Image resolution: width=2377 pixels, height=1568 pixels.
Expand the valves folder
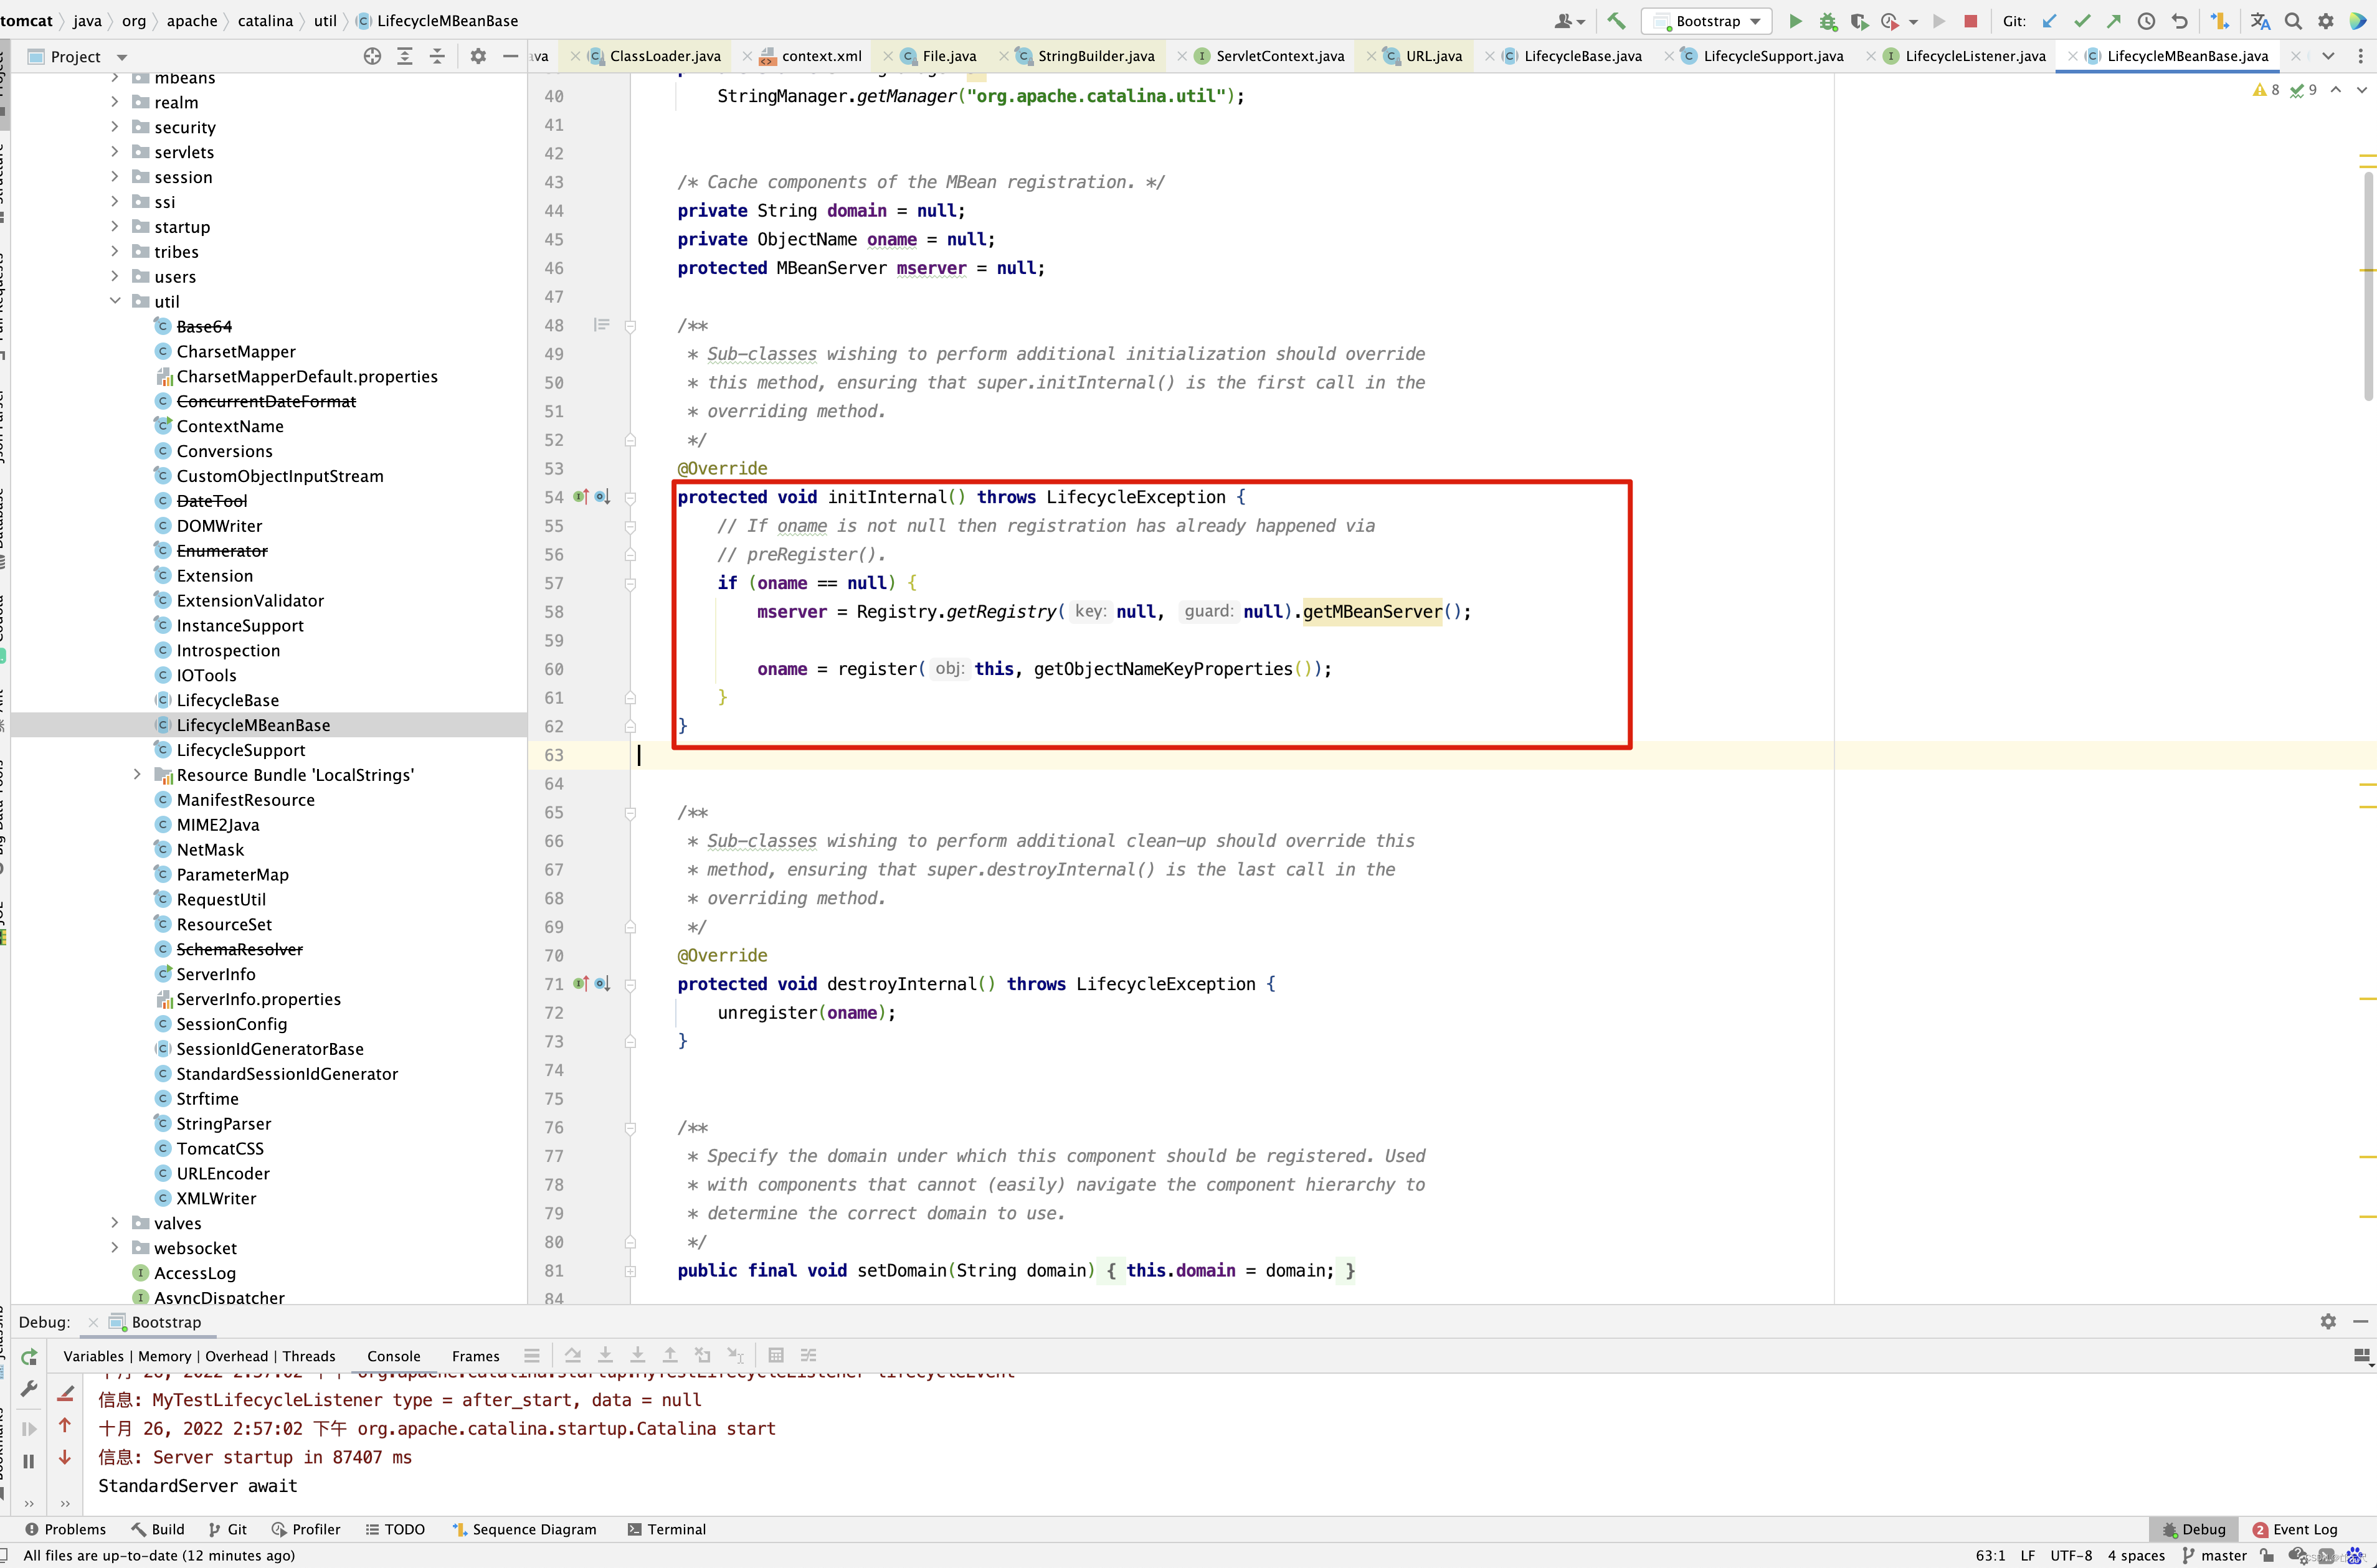click(x=114, y=1222)
